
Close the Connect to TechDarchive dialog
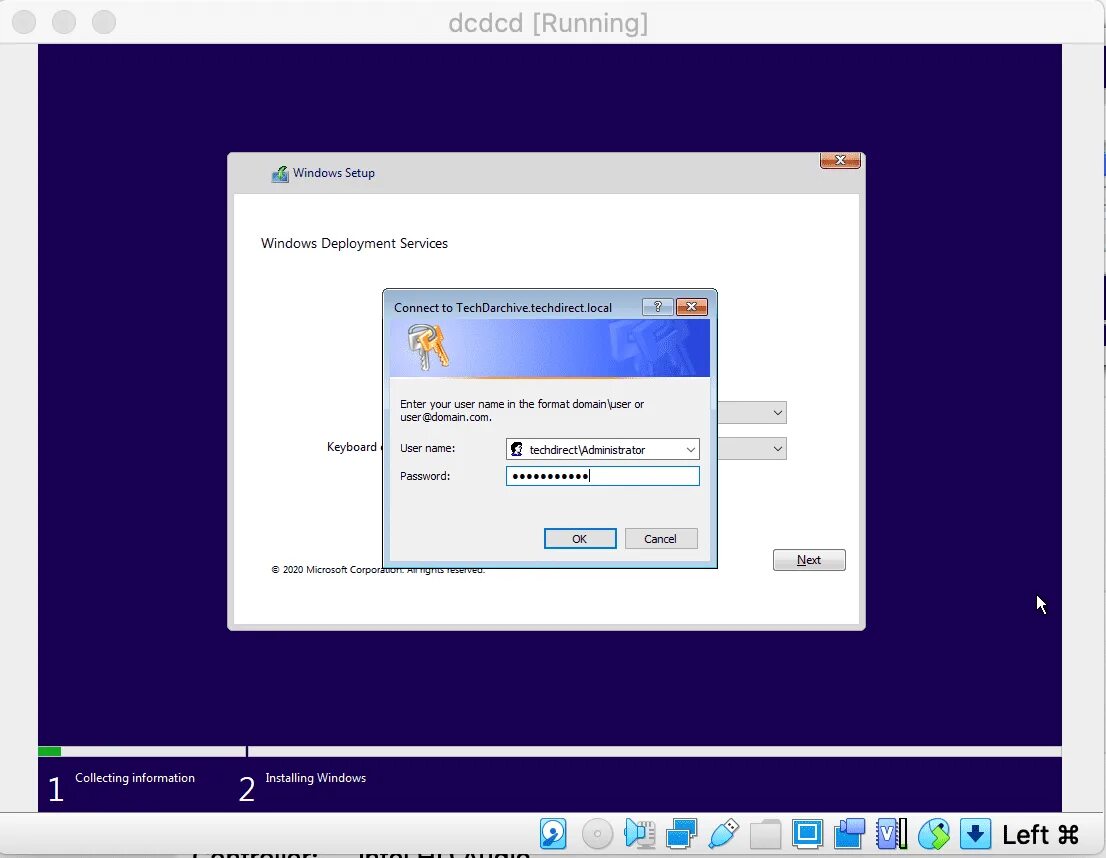pos(691,306)
